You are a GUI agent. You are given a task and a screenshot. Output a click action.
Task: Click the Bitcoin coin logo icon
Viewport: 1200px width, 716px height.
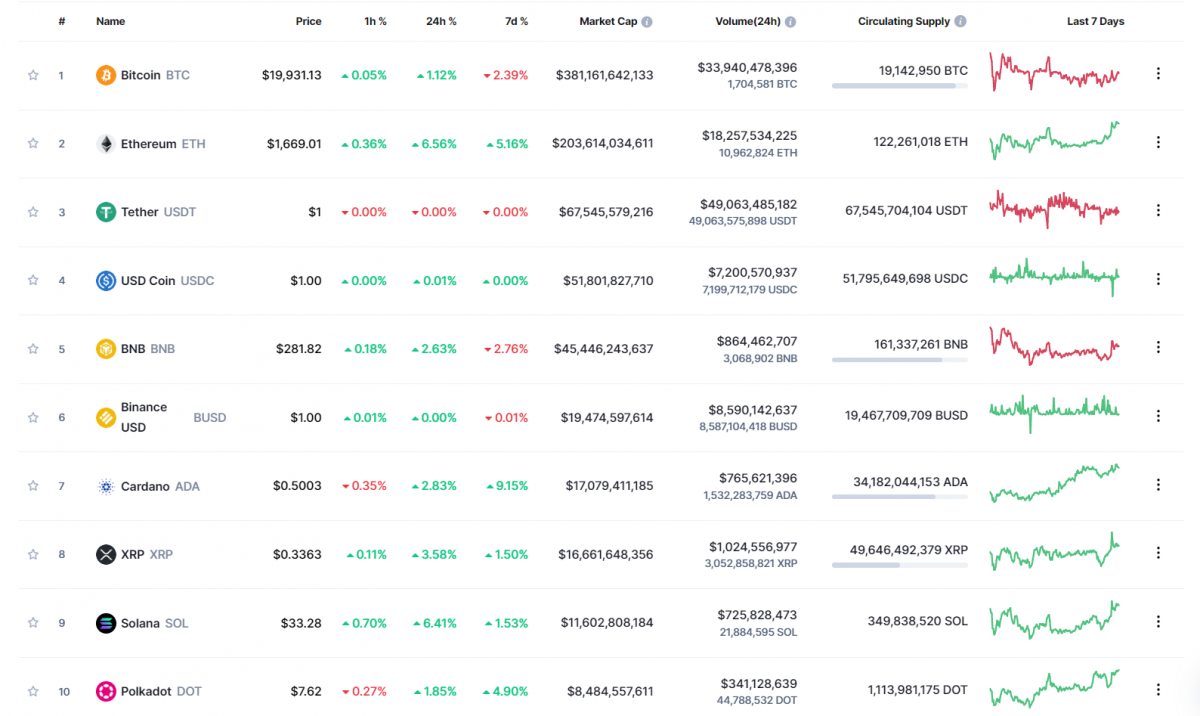105,75
